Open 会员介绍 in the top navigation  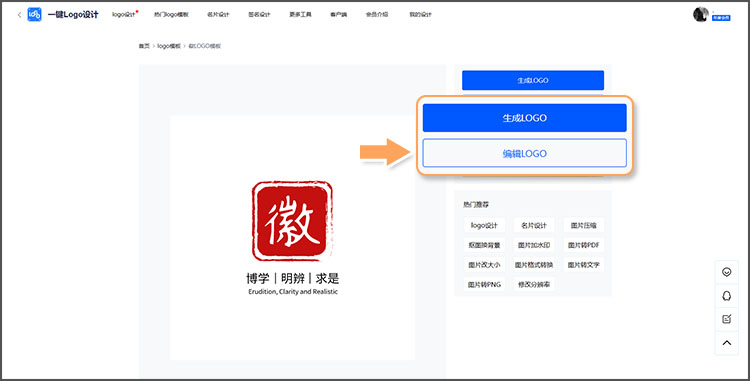377,14
